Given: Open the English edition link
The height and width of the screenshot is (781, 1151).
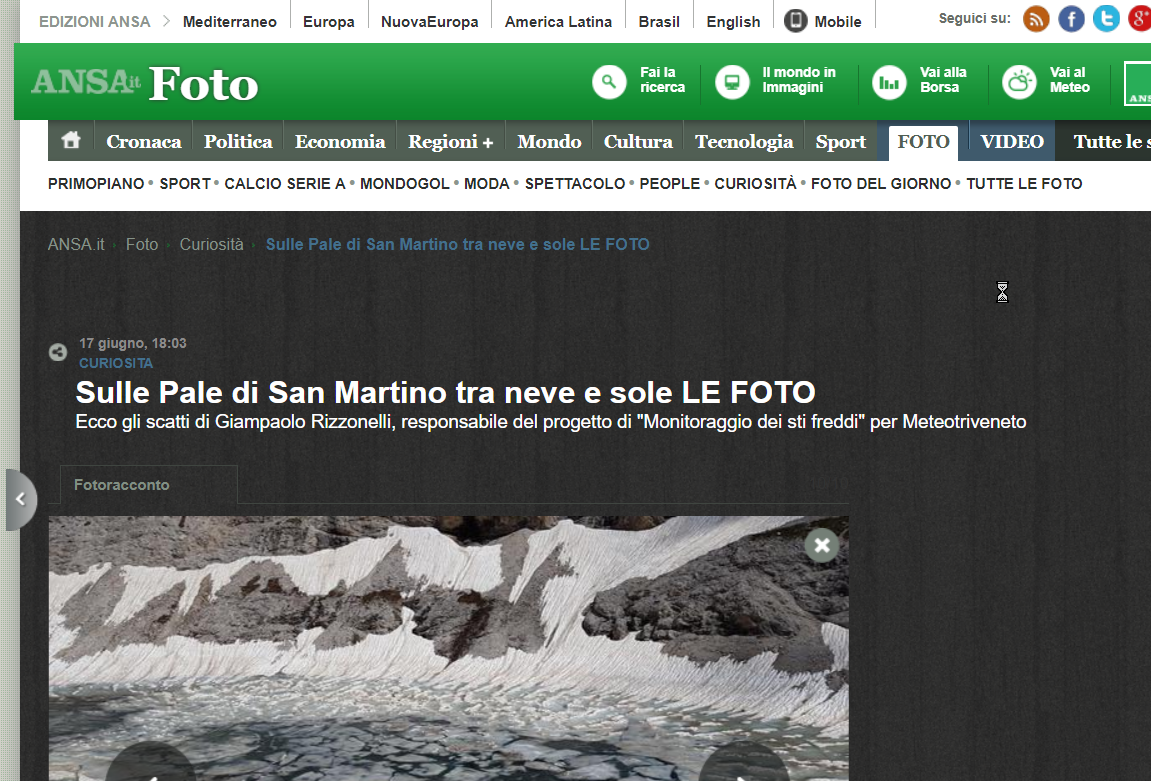Looking at the screenshot, I should (733, 21).
